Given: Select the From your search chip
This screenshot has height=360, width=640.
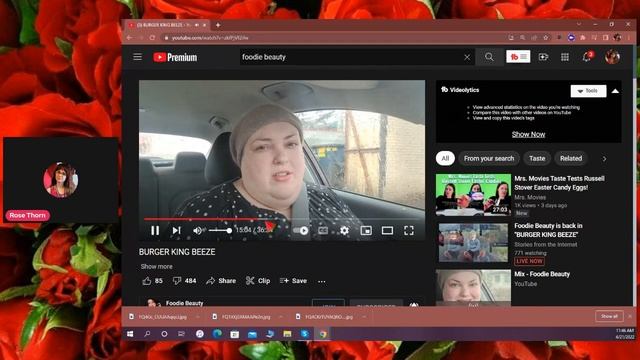Looking at the screenshot, I should (x=489, y=158).
